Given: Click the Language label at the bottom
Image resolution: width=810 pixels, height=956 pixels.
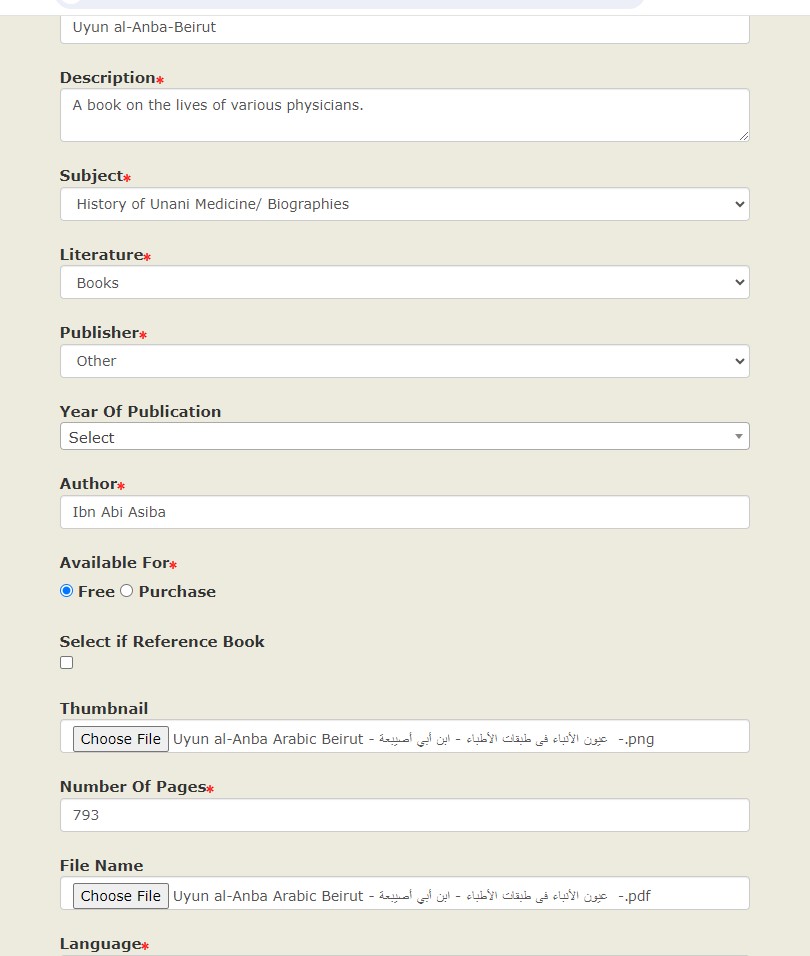Looking at the screenshot, I should point(100,944).
